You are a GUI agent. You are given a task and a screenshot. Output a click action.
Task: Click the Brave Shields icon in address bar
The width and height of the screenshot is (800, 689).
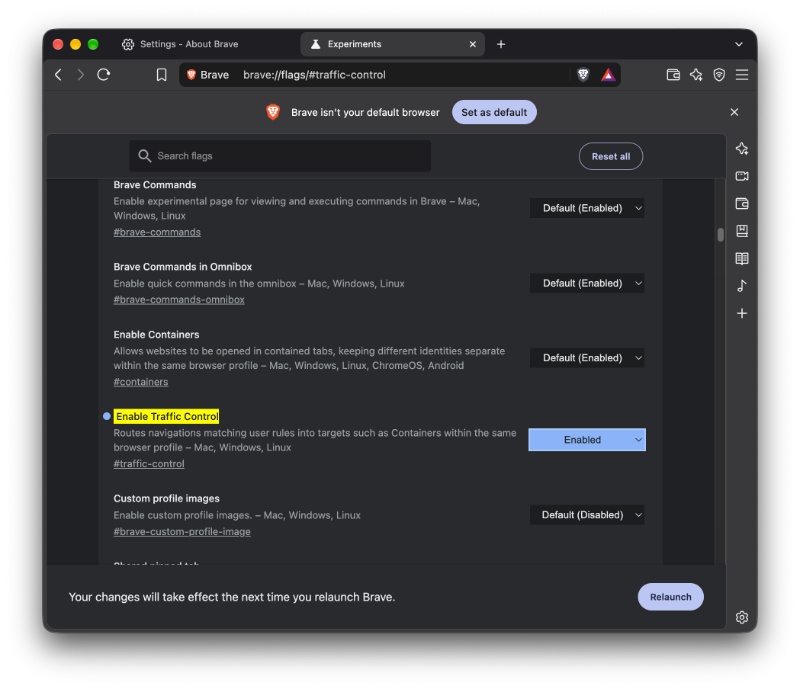coord(583,75)
